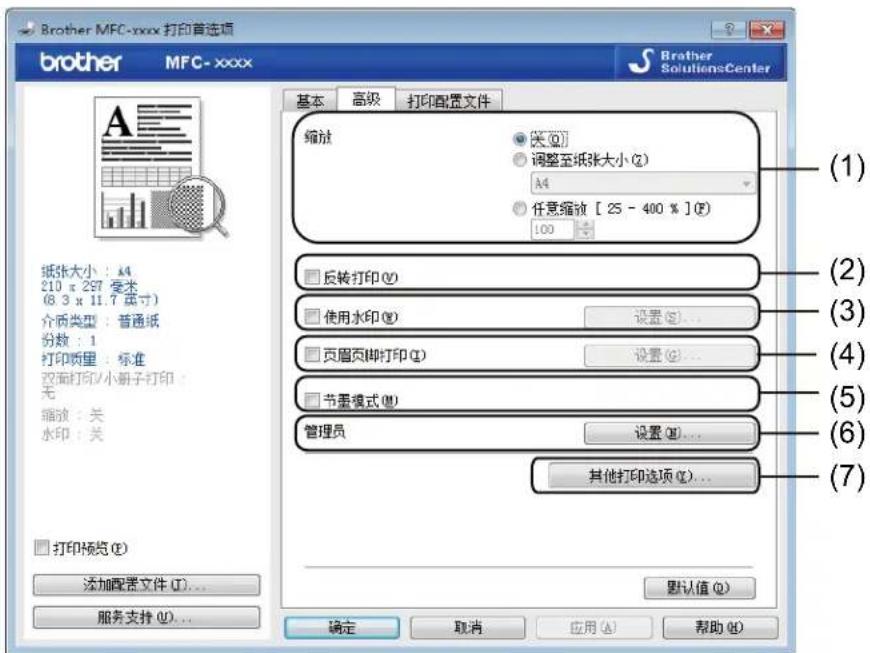This screenshot has height=653, width=870.
Task: Enable the 使用水印 checkbox
Action: (x=312, y=316)
